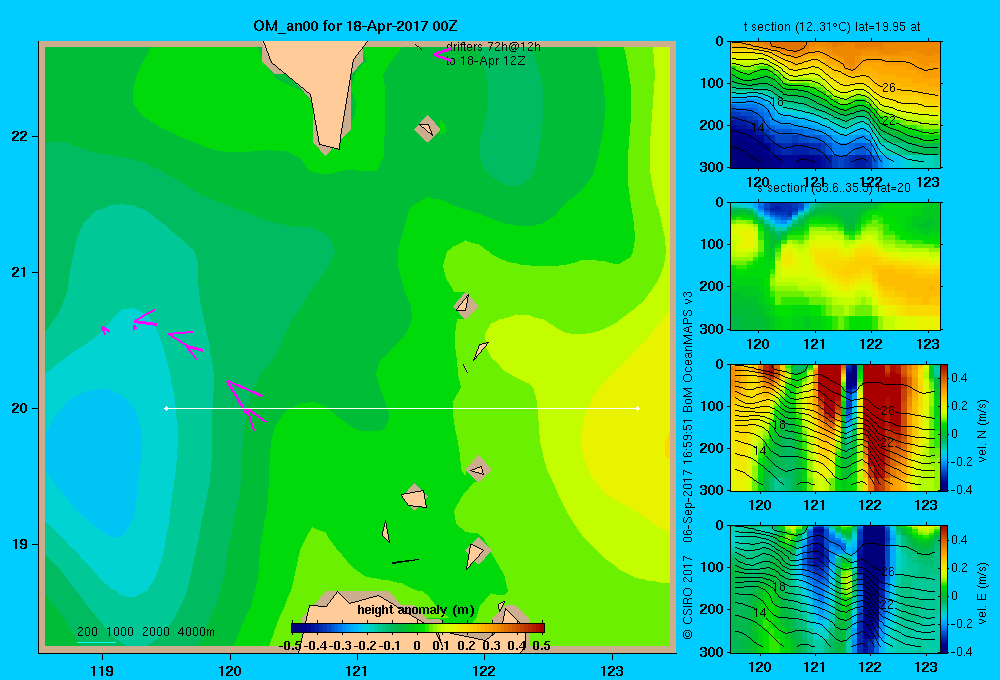The height and width of the screenshot is (680, 1000).
Task: Open the eastward velocity section plot
Action: click(x=835, y=588)
